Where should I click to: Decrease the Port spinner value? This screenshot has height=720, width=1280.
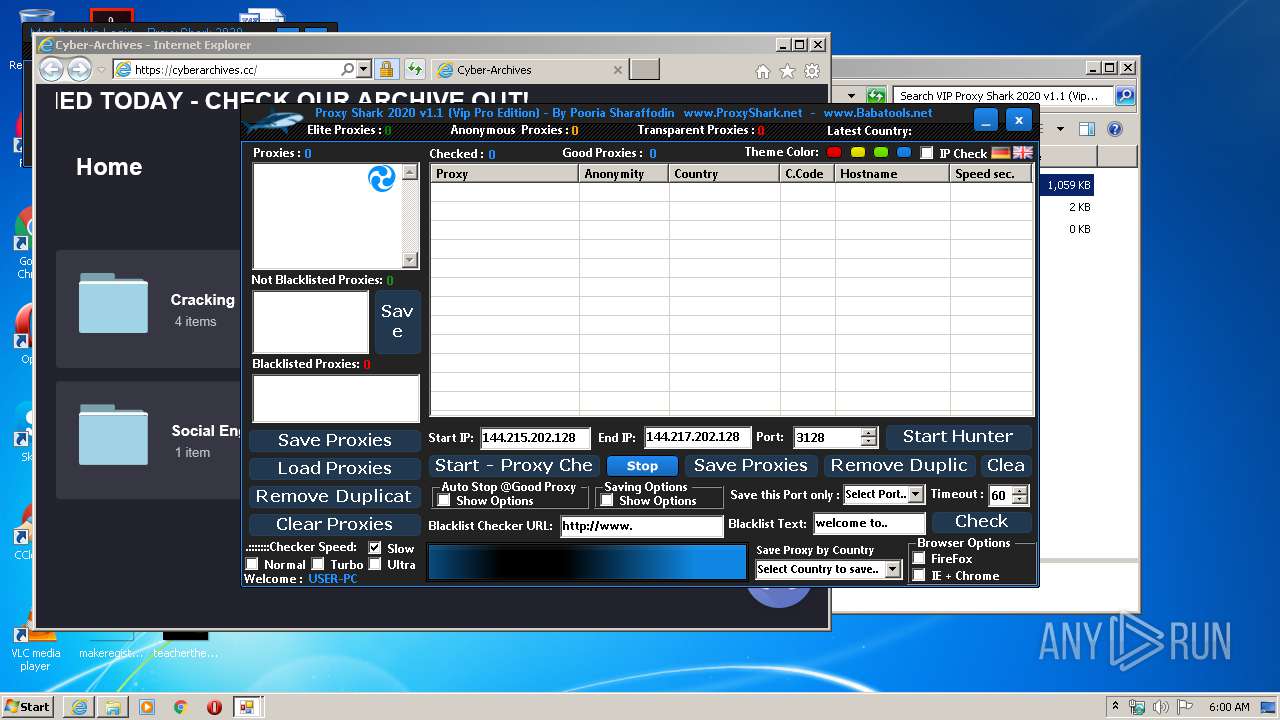[868, 442]
